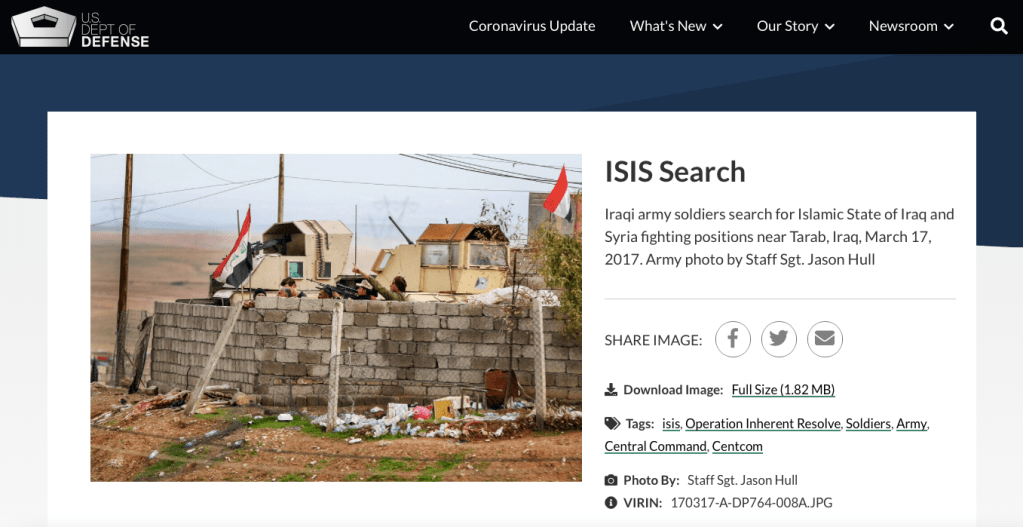The image size is (1023, 527).
Task: Open the Coronavirus Update menu item
Action: [532, 26]
